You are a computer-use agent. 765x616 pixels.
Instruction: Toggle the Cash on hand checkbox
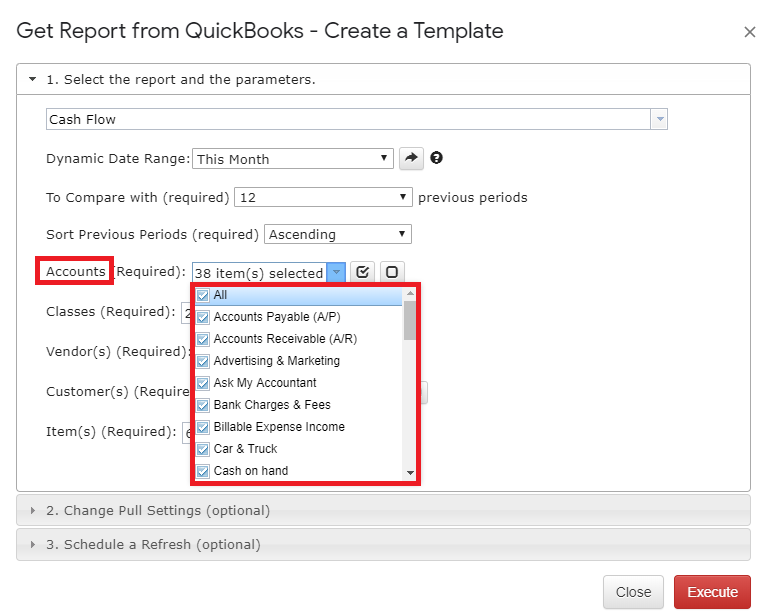click(203, 472)
